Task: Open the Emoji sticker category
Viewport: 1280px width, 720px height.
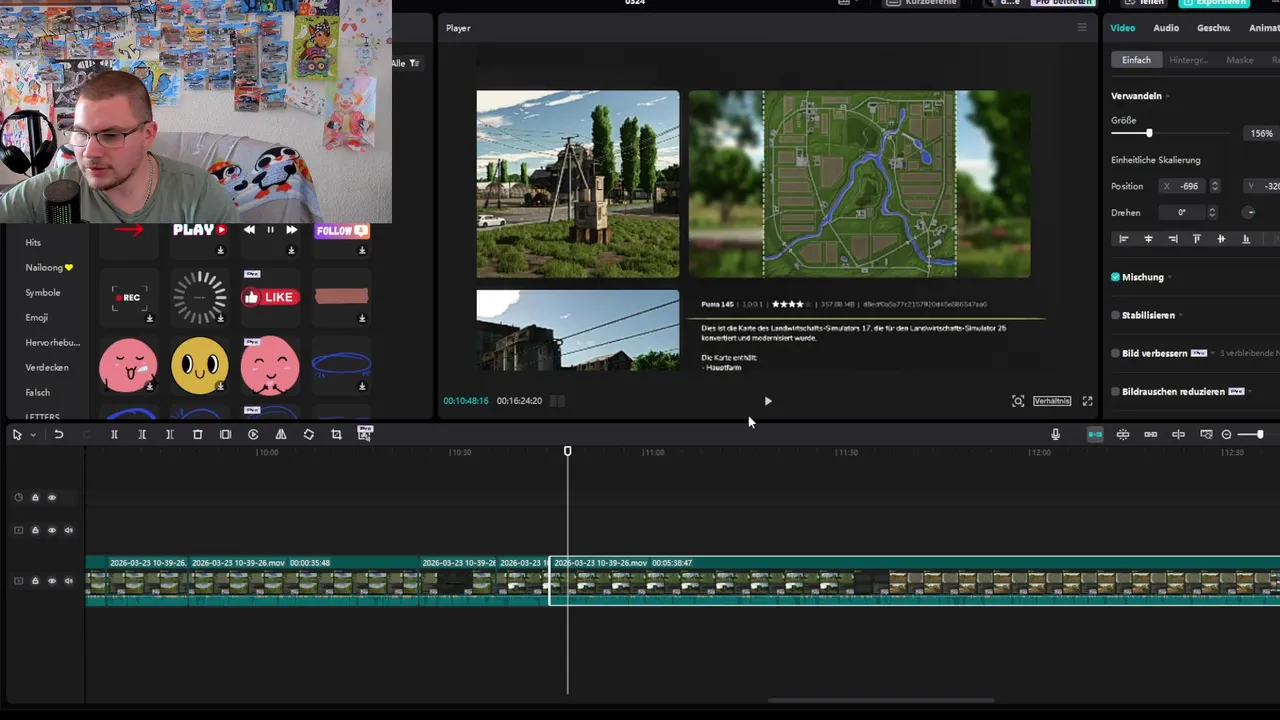Action: (x=36, y=318)
